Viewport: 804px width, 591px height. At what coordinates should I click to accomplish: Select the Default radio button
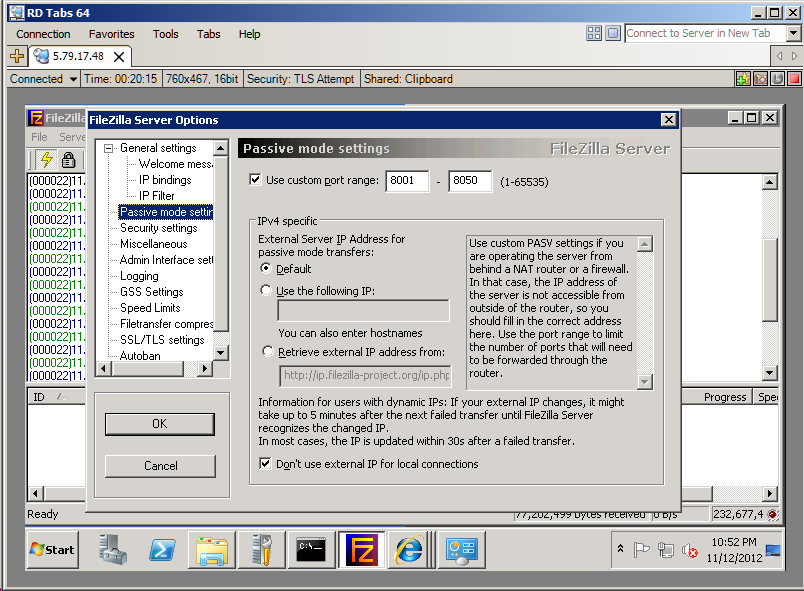pos(266,268)
